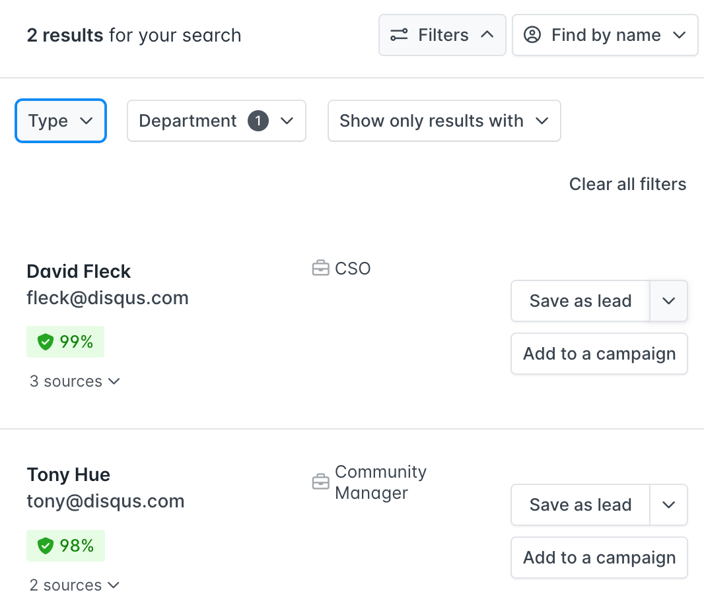Expand 2 sources for Tony Hue

(74, 585)
